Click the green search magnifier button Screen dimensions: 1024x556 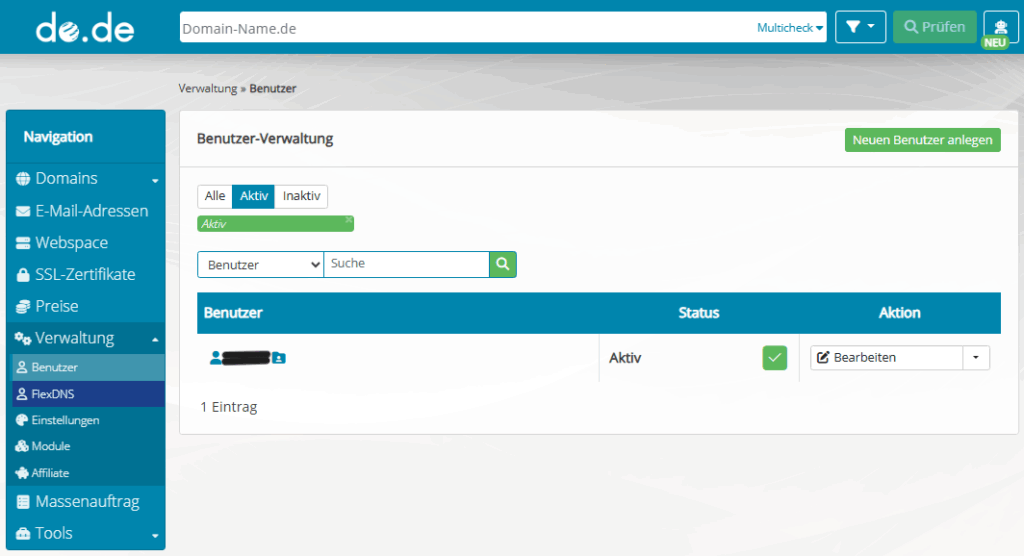[x=502, y=264]
